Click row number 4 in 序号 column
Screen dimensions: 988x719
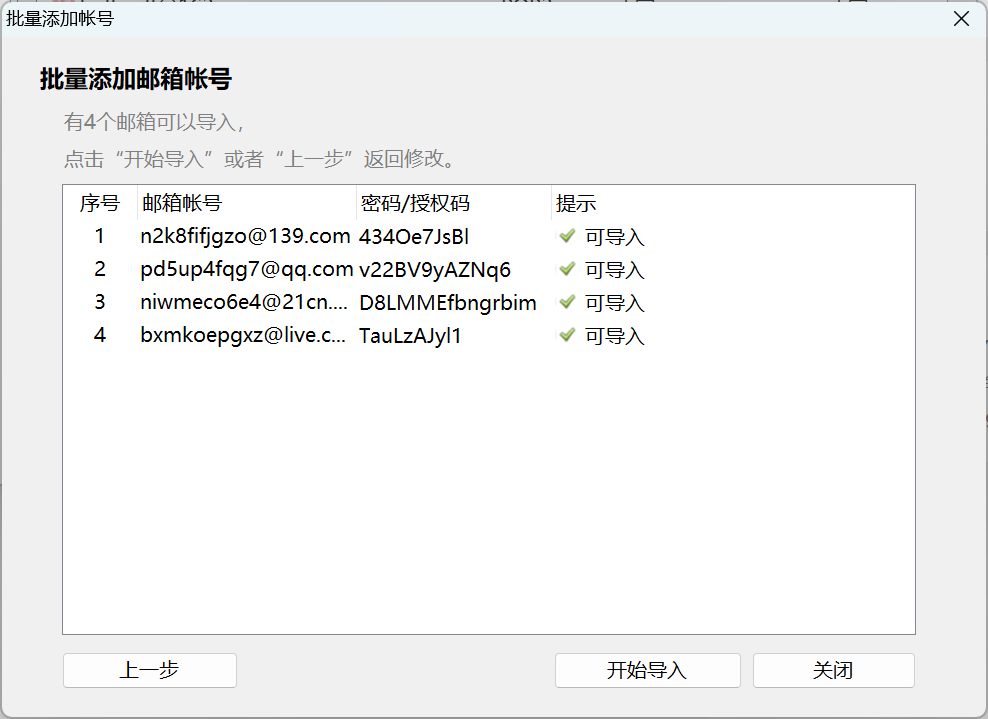(x=100, y=335)
